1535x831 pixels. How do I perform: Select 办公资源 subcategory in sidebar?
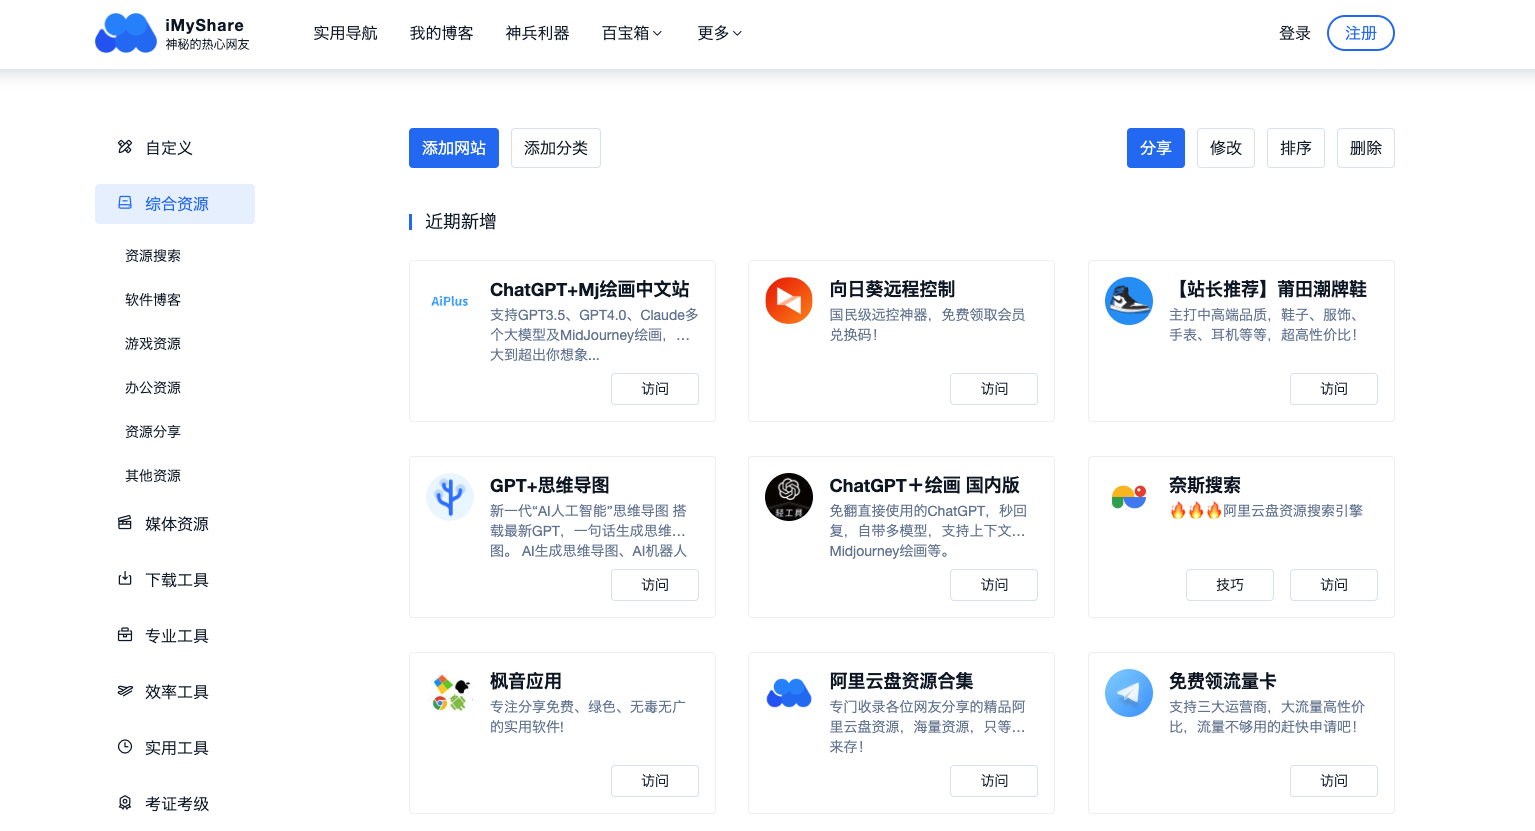click(153, 388)
